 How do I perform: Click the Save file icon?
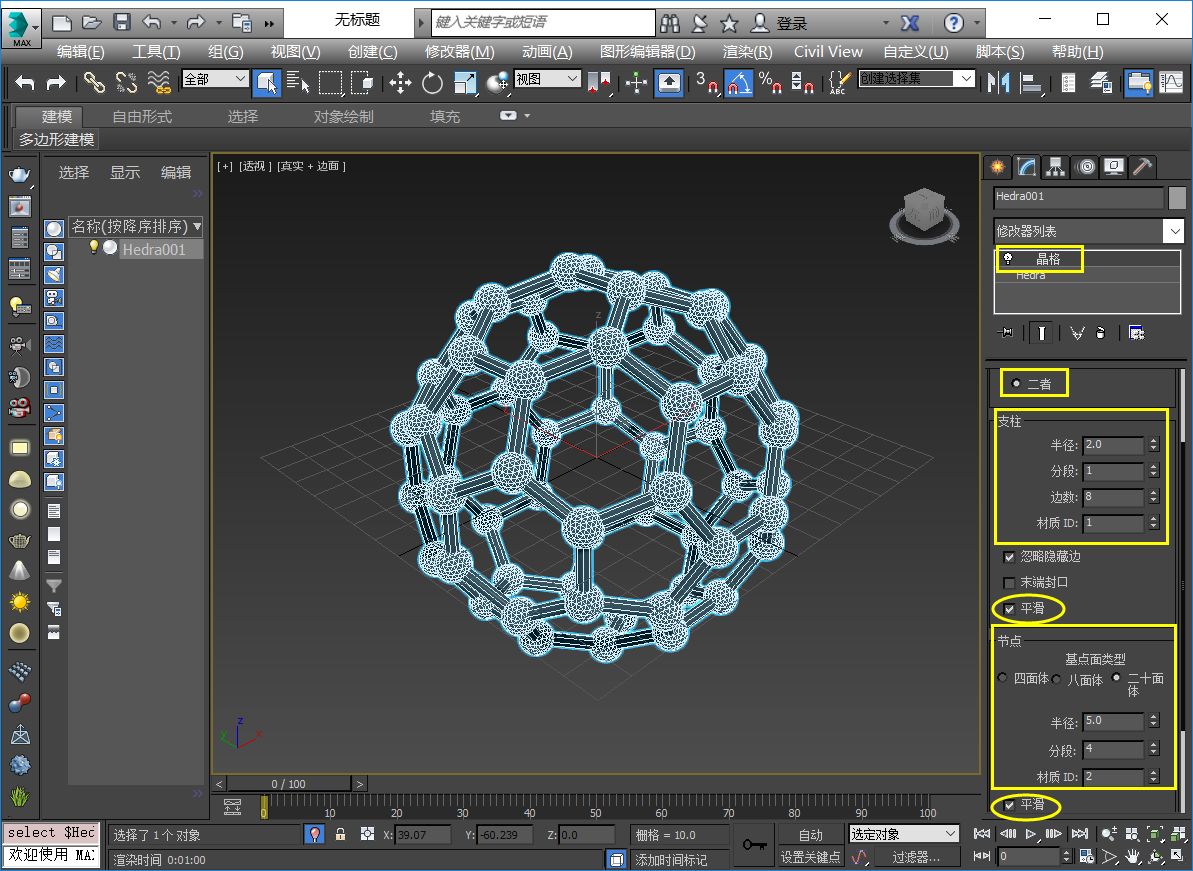tap(122, 23)
